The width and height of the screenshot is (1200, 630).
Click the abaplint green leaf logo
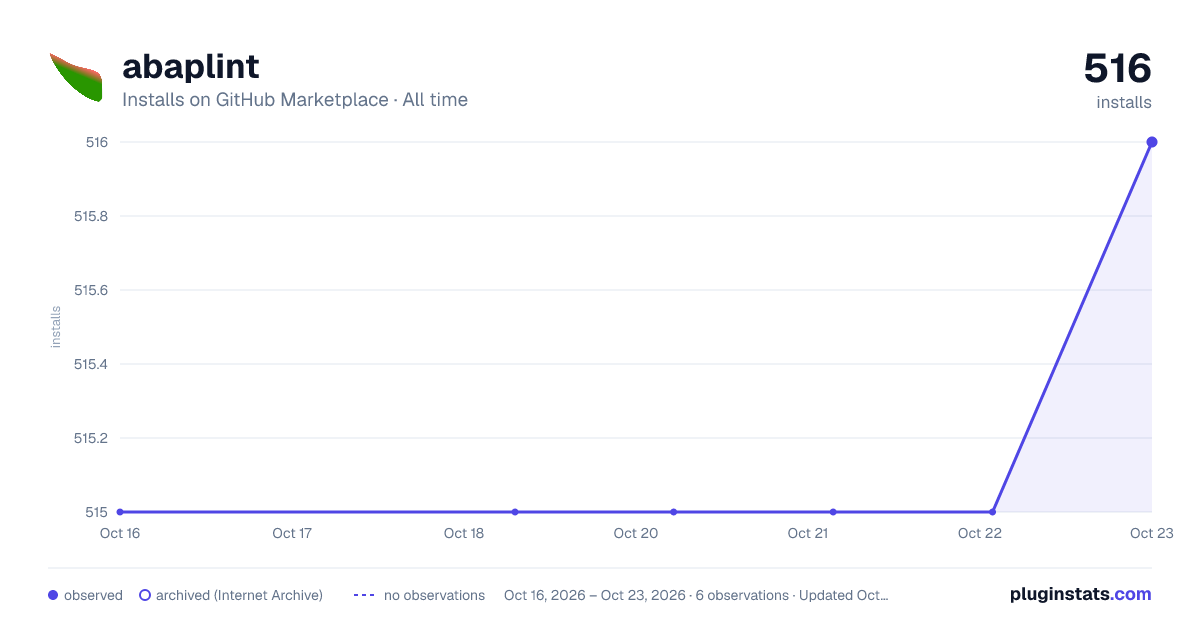76,77
